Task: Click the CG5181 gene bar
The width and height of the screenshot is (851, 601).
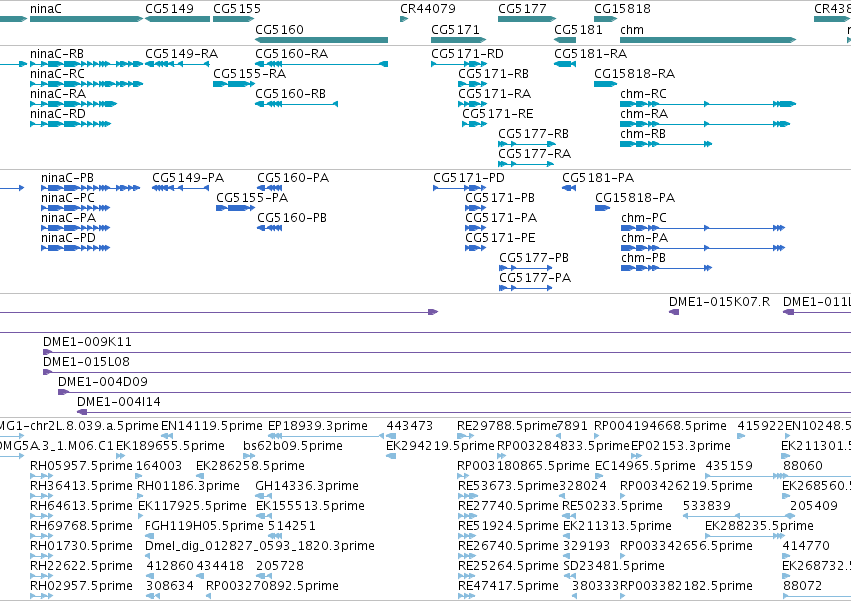Action: tap(565, 40)
